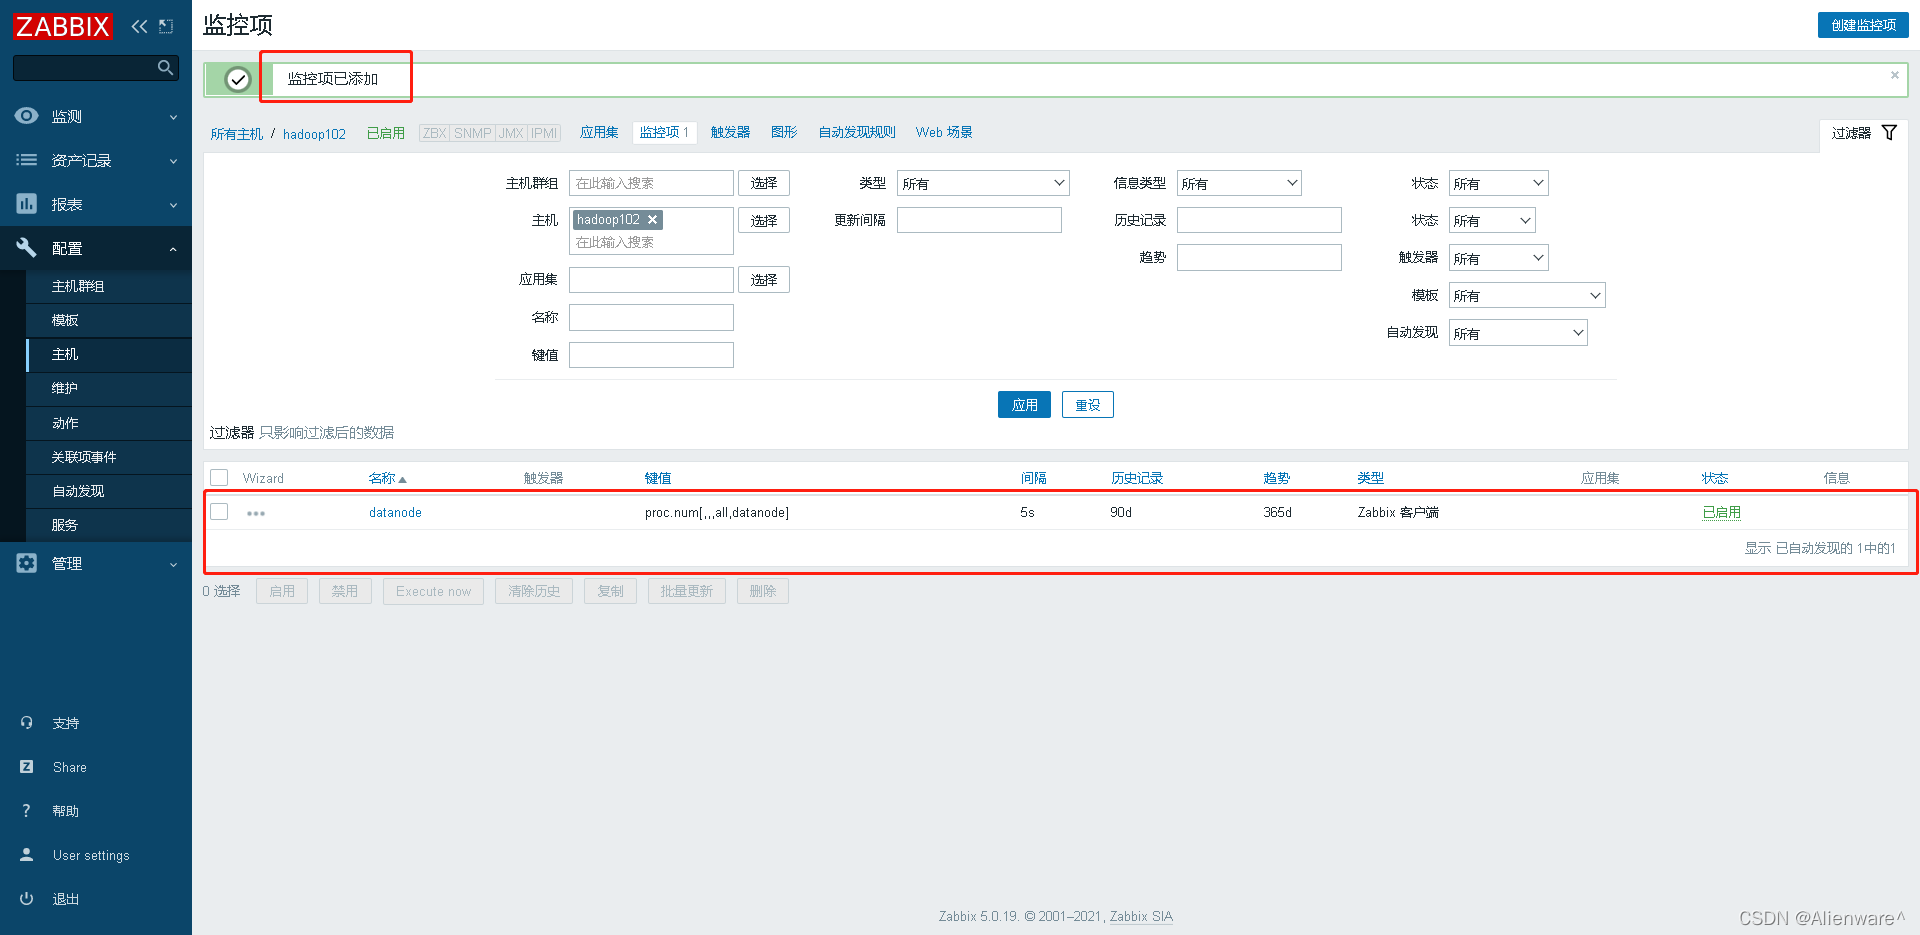
Task: Switch to the 自动发现规则 tab
Action: tap(857, 132)
